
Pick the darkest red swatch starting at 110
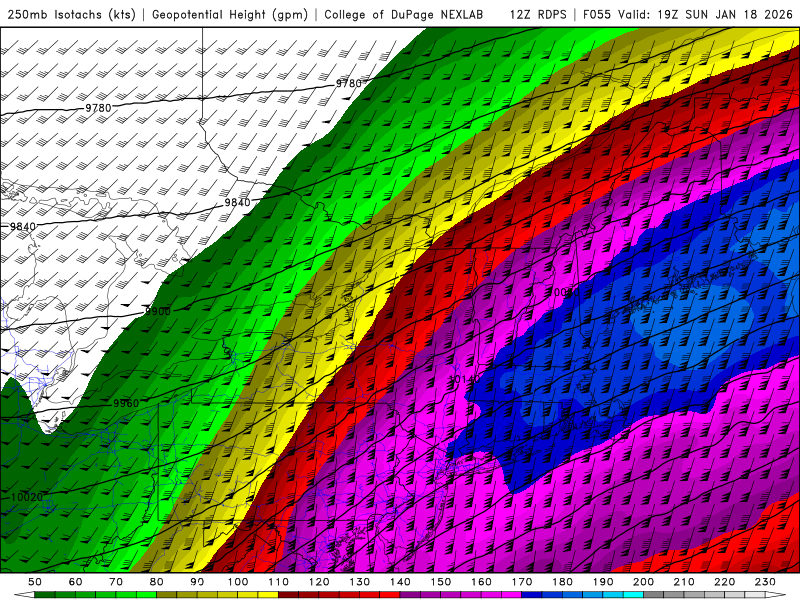288,595
